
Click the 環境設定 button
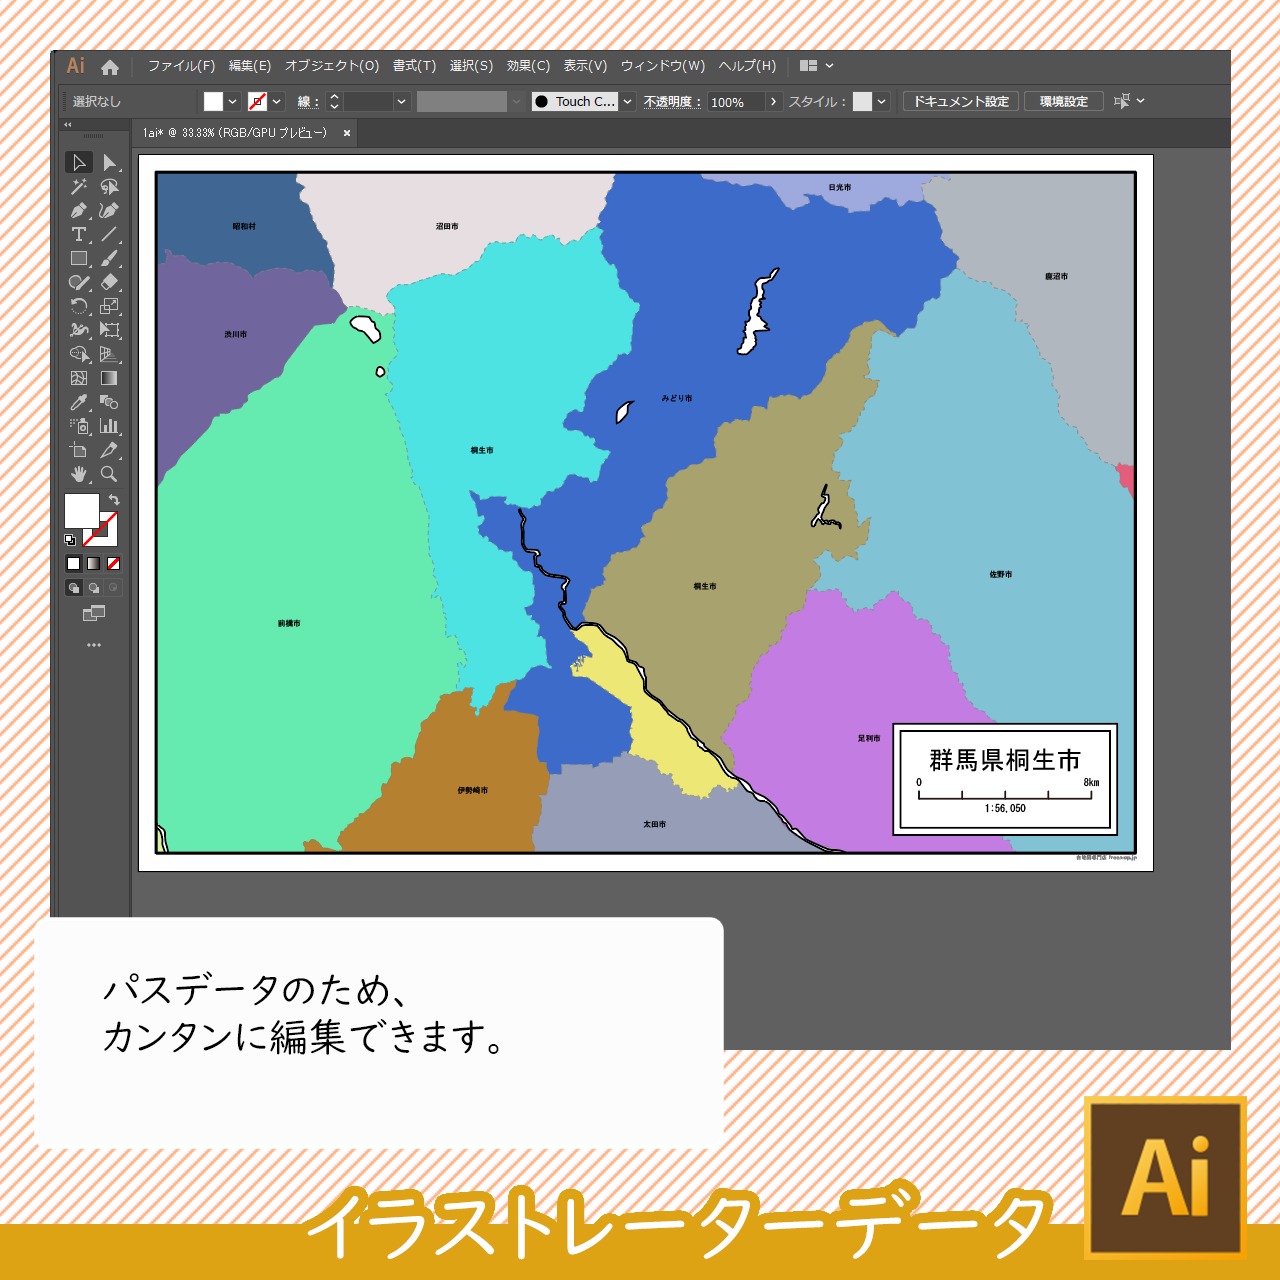point(1064,101)
